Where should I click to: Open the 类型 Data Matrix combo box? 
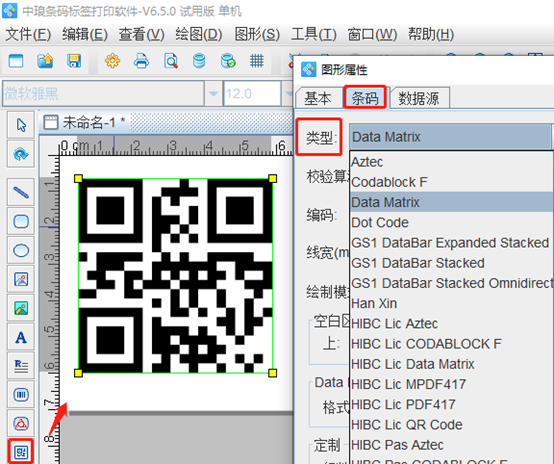451,137
